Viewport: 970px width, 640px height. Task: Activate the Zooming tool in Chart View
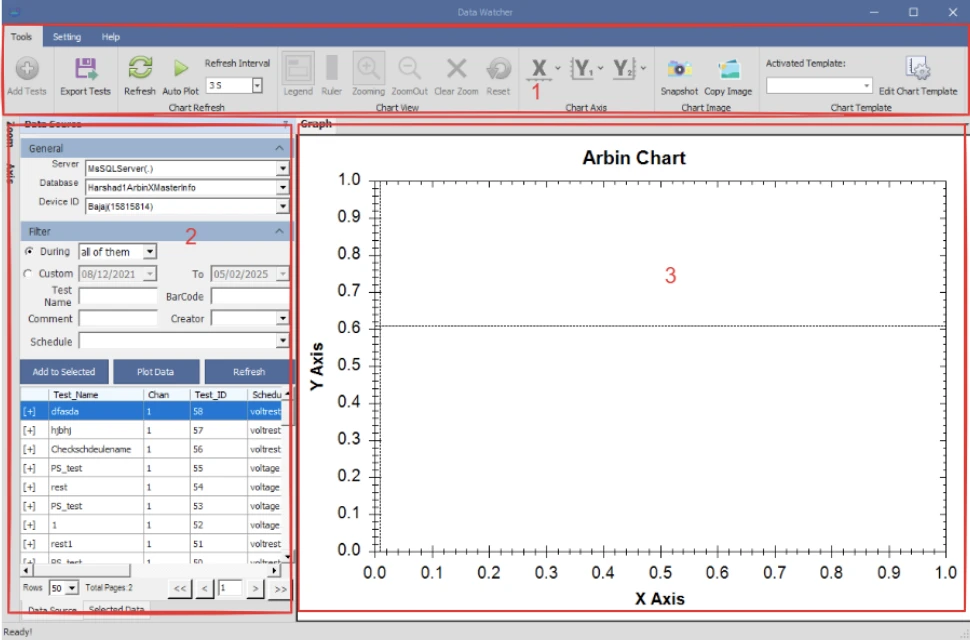tap(369, 70)
